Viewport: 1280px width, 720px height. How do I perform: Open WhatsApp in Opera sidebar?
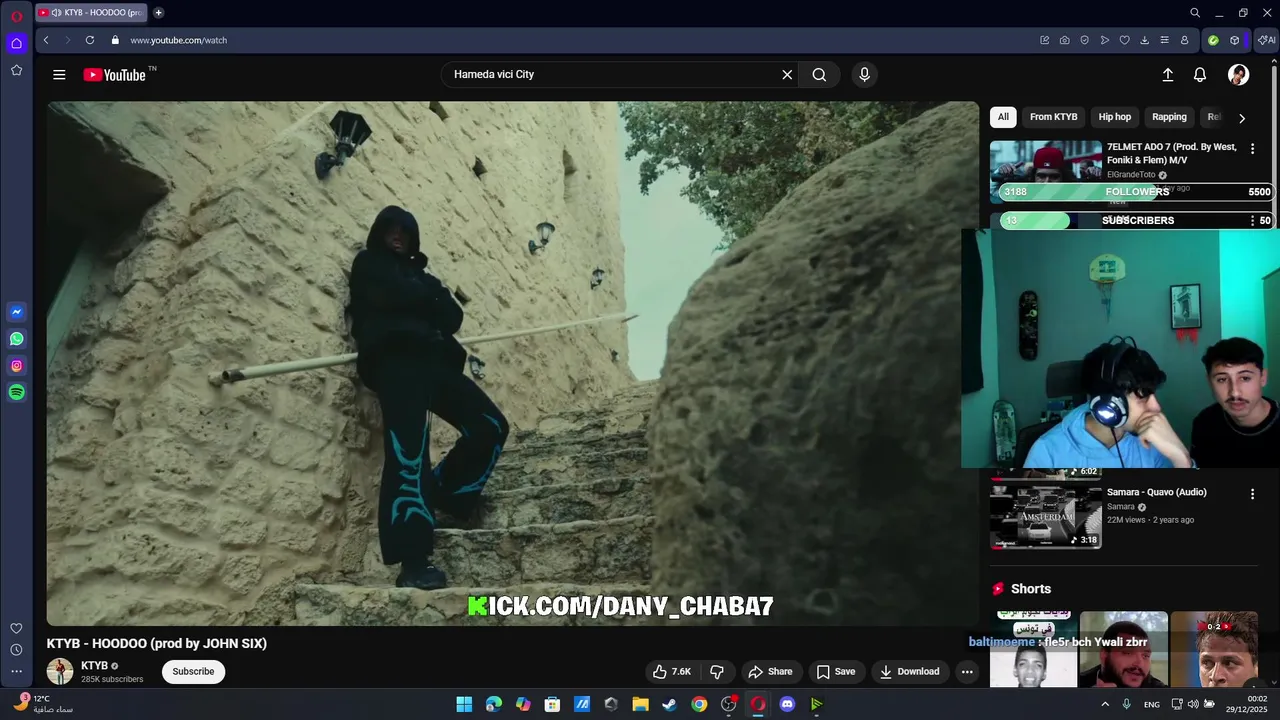click(16, 339)
